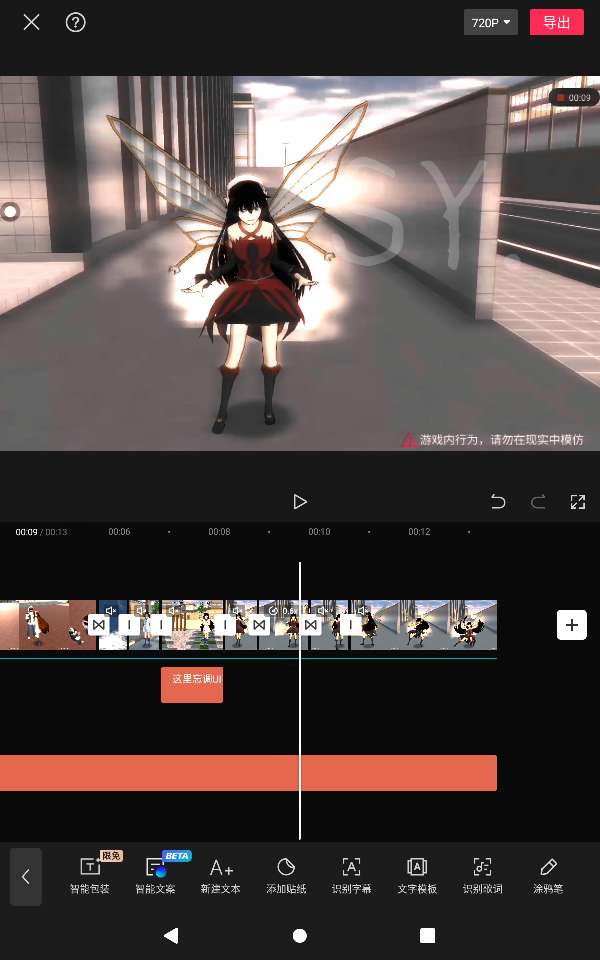
Task: Tap the cut marker just before the courtyard fence clip
Action: 161,625
